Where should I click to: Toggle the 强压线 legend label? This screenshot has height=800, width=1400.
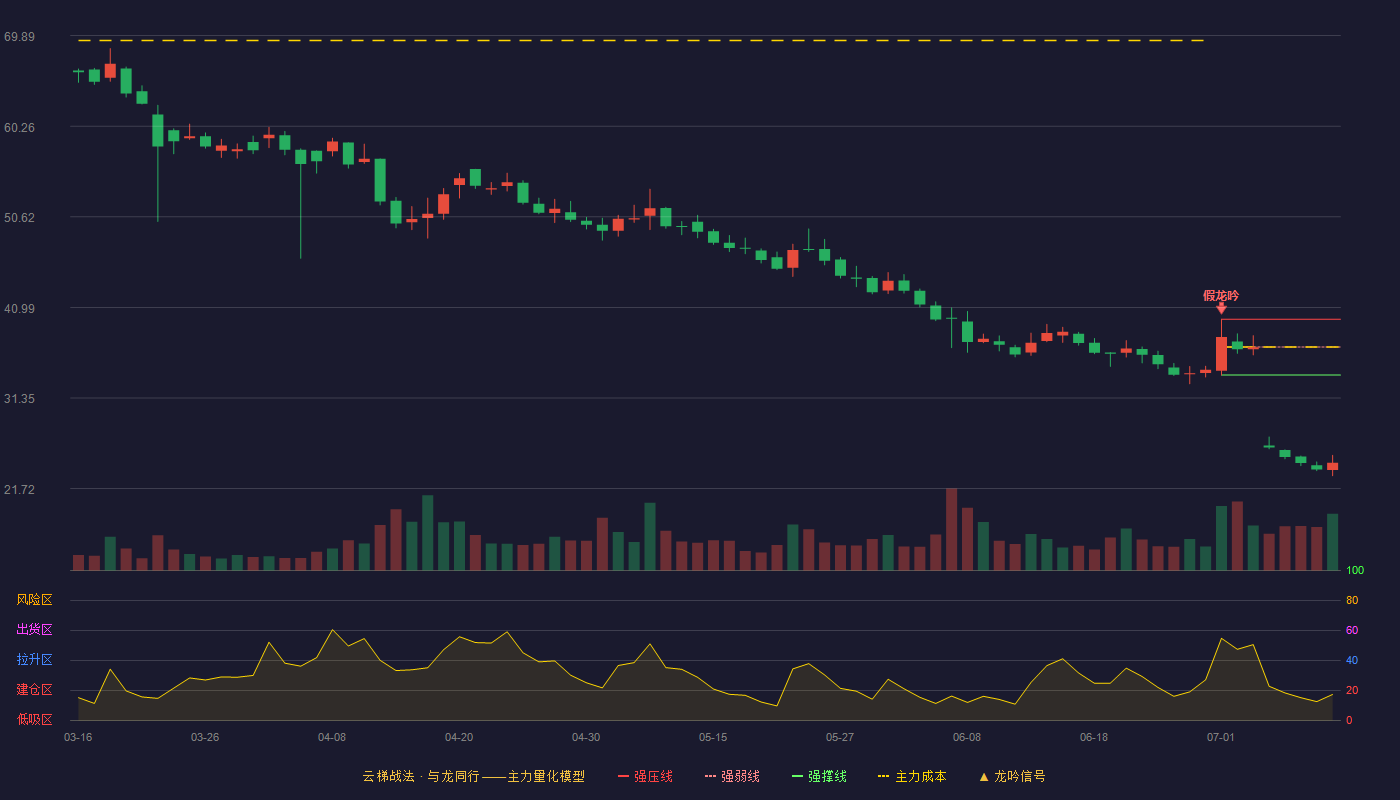pyautogui.click(x=653, y=776)
